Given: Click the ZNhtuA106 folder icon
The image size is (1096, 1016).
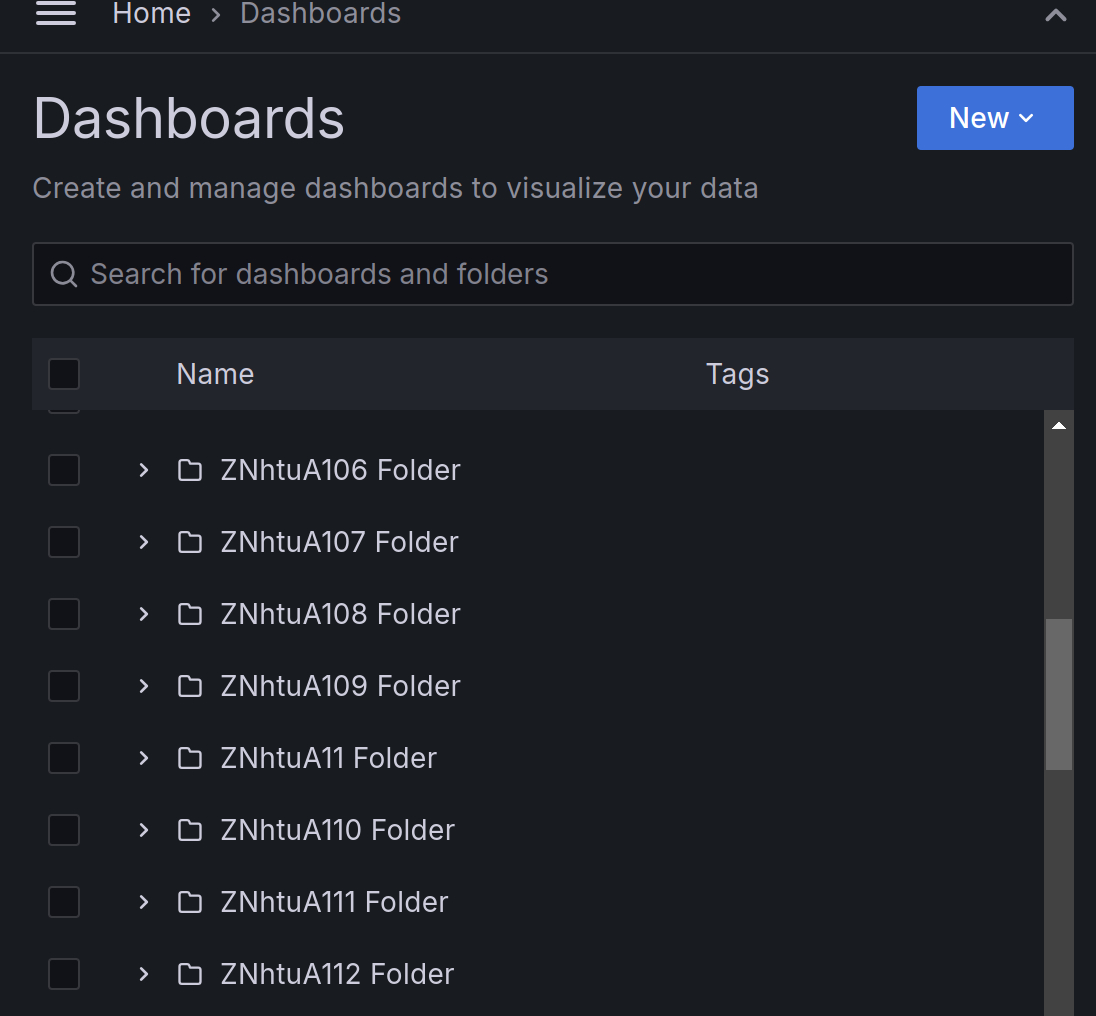Looking at the screenshot, I should [x=190, y=470].
